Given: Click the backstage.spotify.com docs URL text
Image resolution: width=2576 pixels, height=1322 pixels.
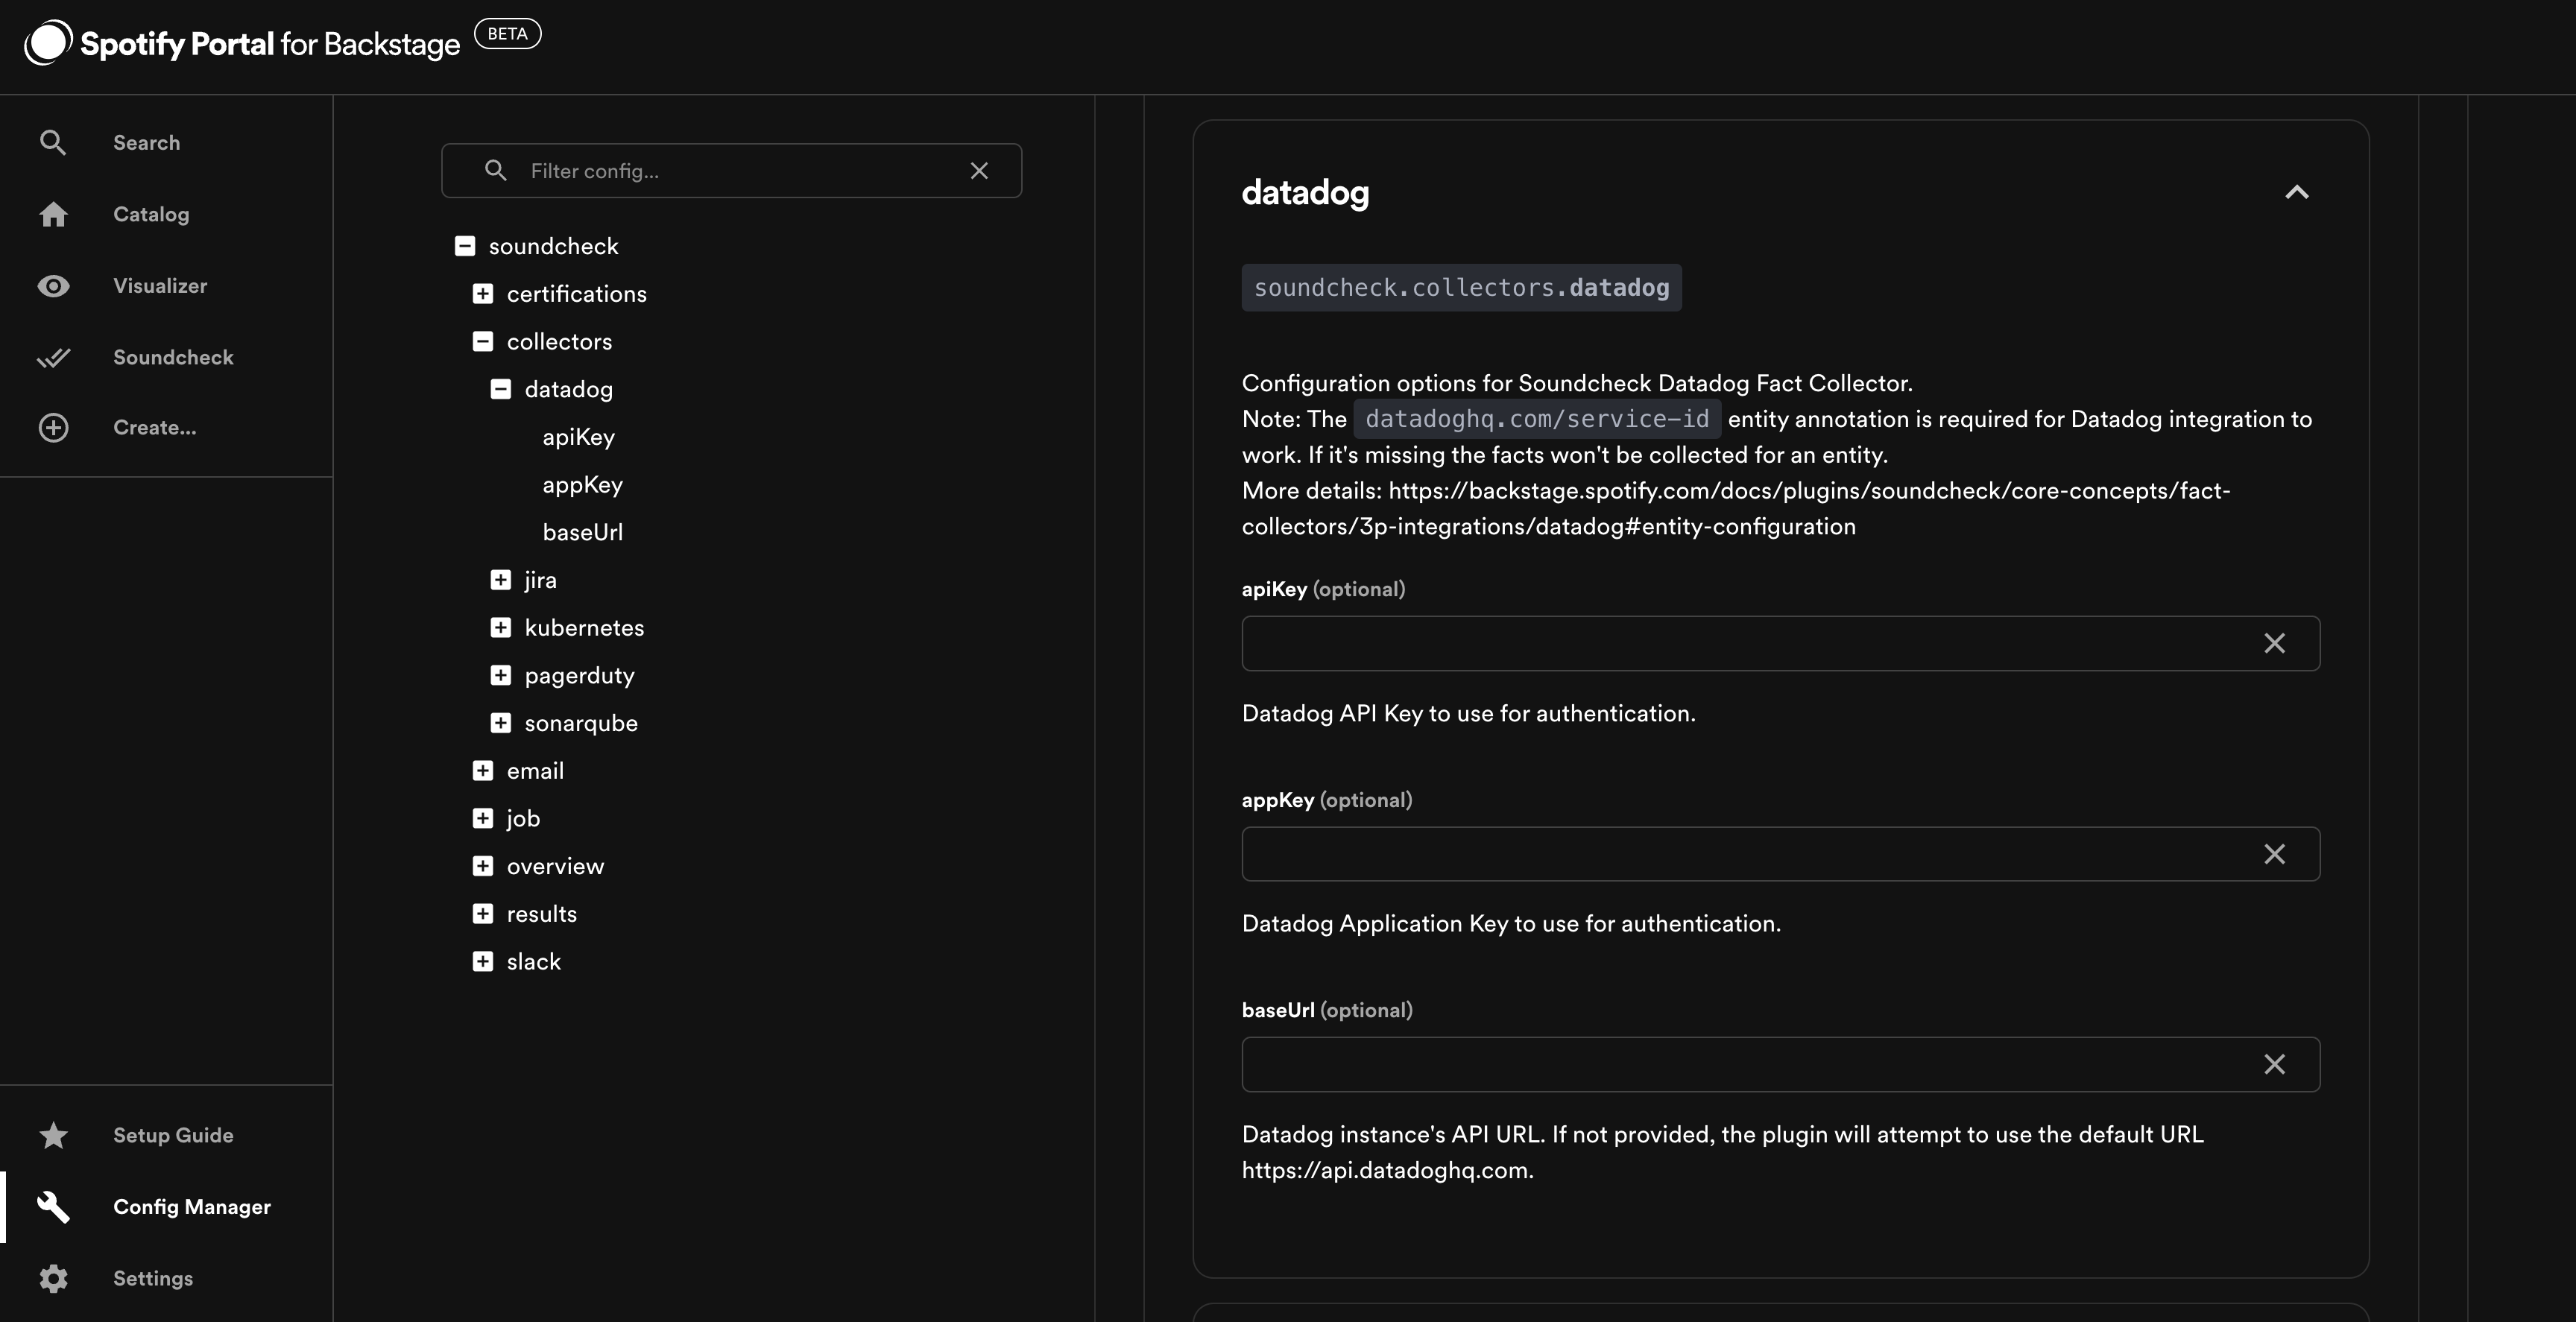Looking at the screenshot, I should 1736,508.
